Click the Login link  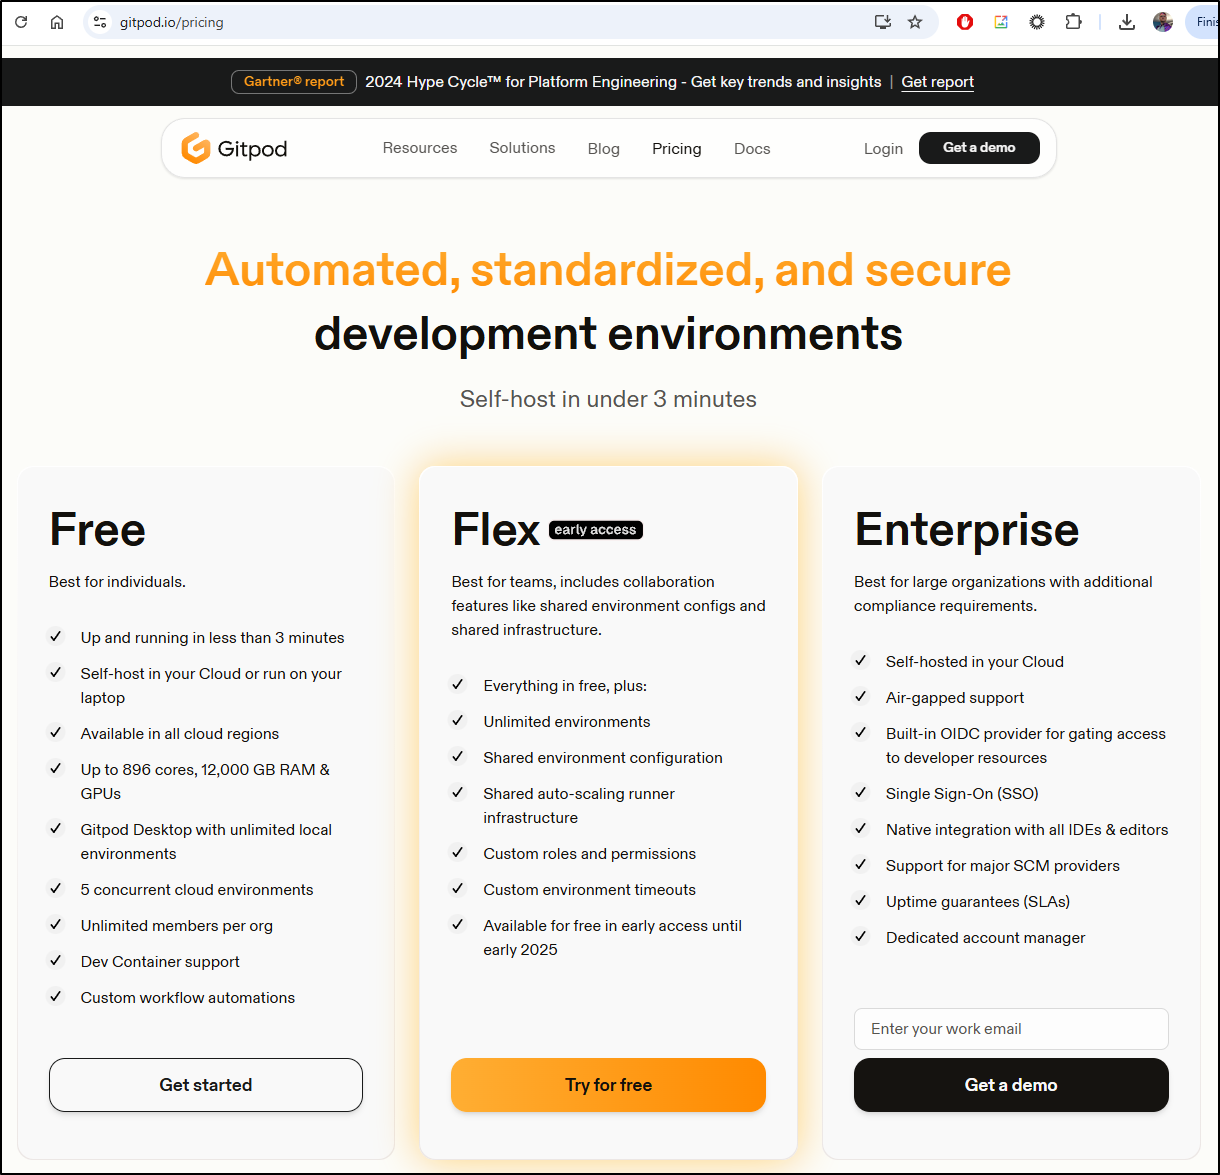tap(883, 149)
